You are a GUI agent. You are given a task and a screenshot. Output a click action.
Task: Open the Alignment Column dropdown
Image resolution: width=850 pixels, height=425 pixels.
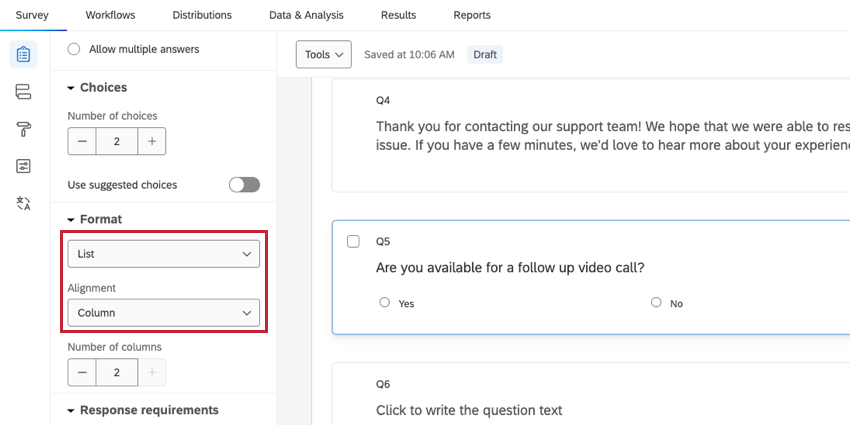(163, 313)
